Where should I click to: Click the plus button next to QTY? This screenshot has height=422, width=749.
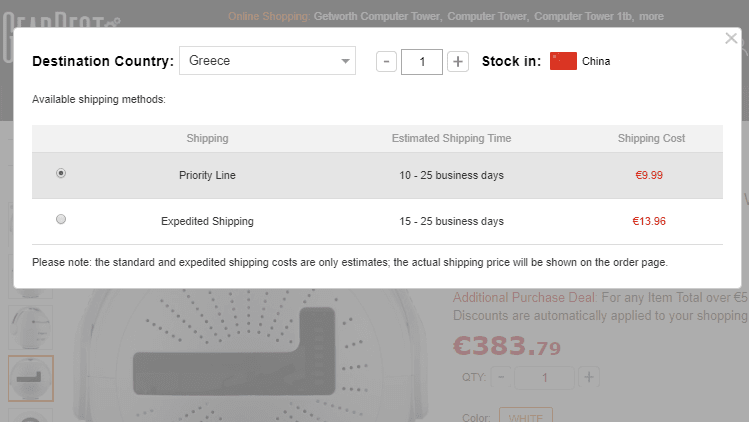(590, 377)
